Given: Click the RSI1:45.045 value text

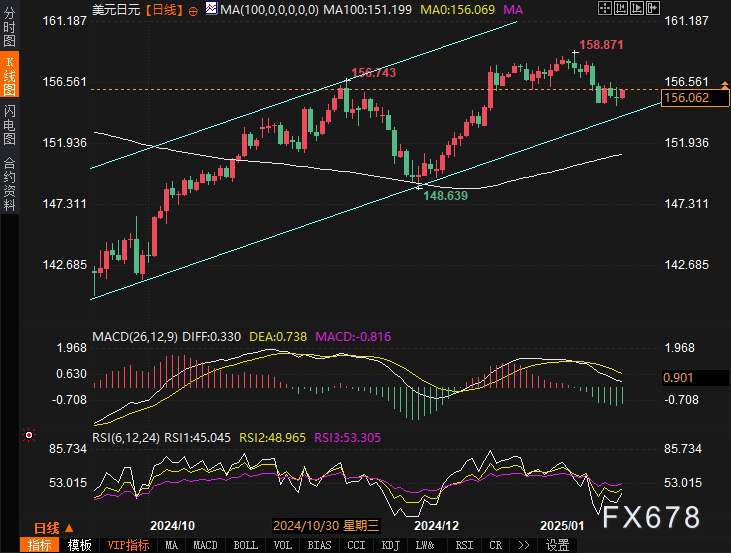Looking at the screenshot, I should tap(198, 438).
